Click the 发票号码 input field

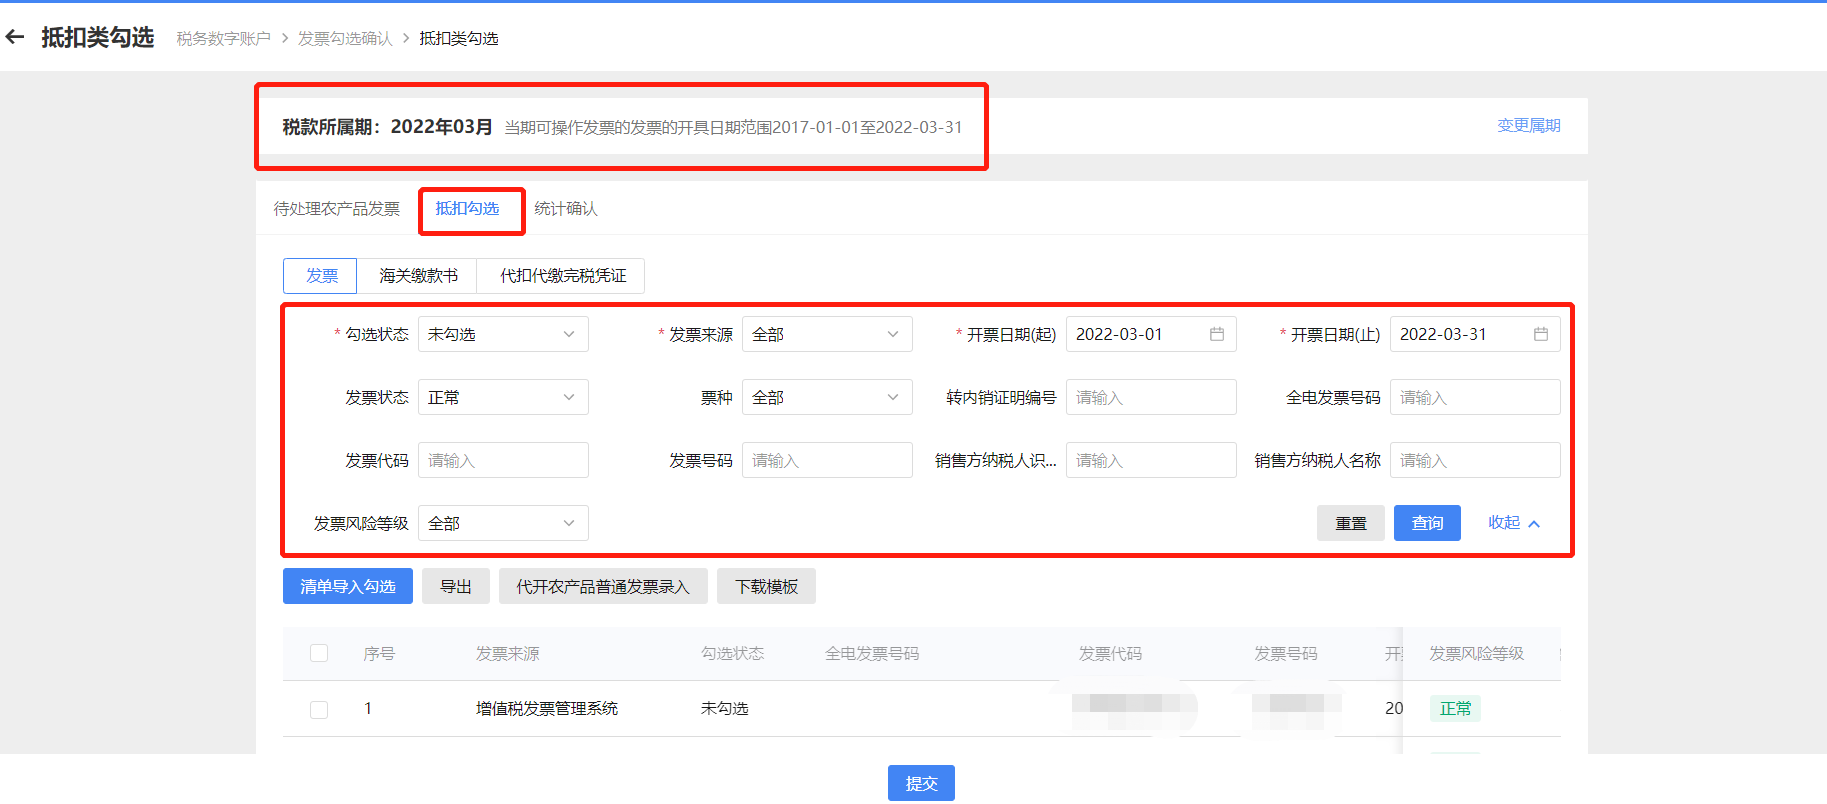(x=827, y=460)
